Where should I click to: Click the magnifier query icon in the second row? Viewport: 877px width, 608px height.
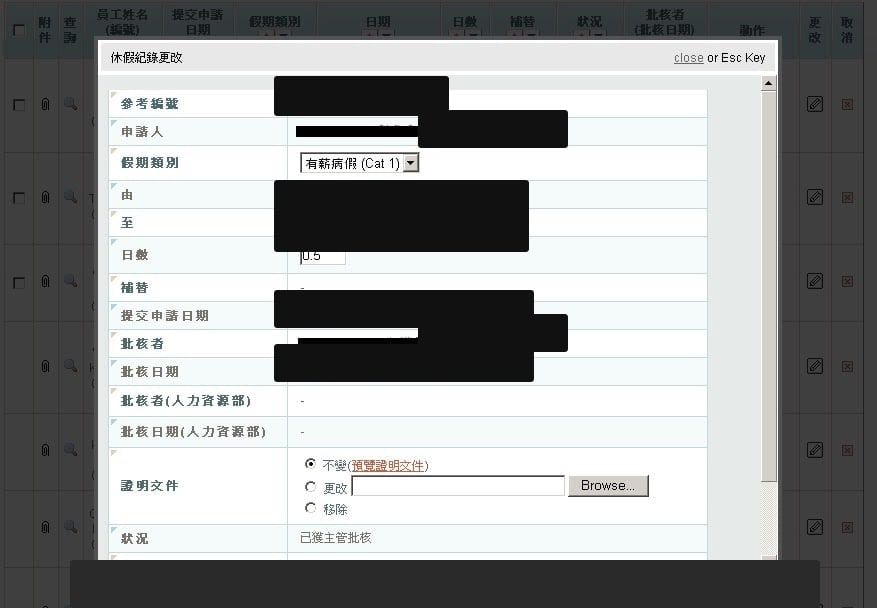[70, 196]
